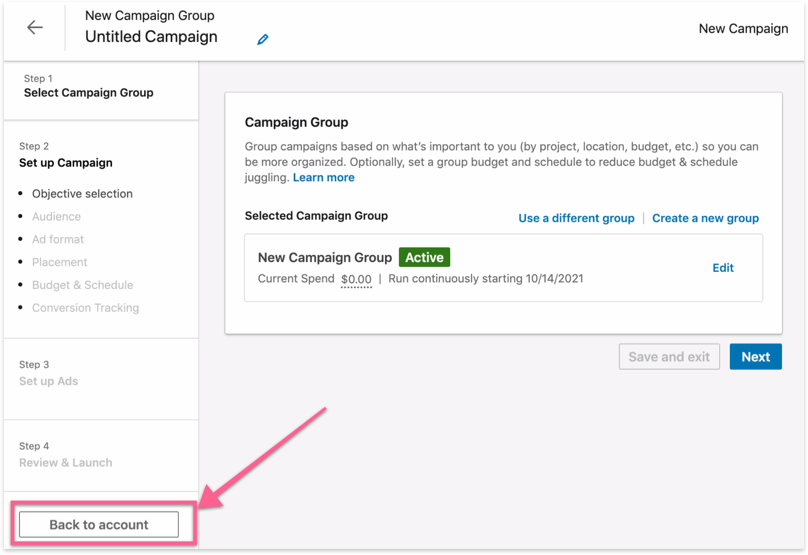
Task: Click Edit on New Campaign Group
Action: [x=722, y=268]
